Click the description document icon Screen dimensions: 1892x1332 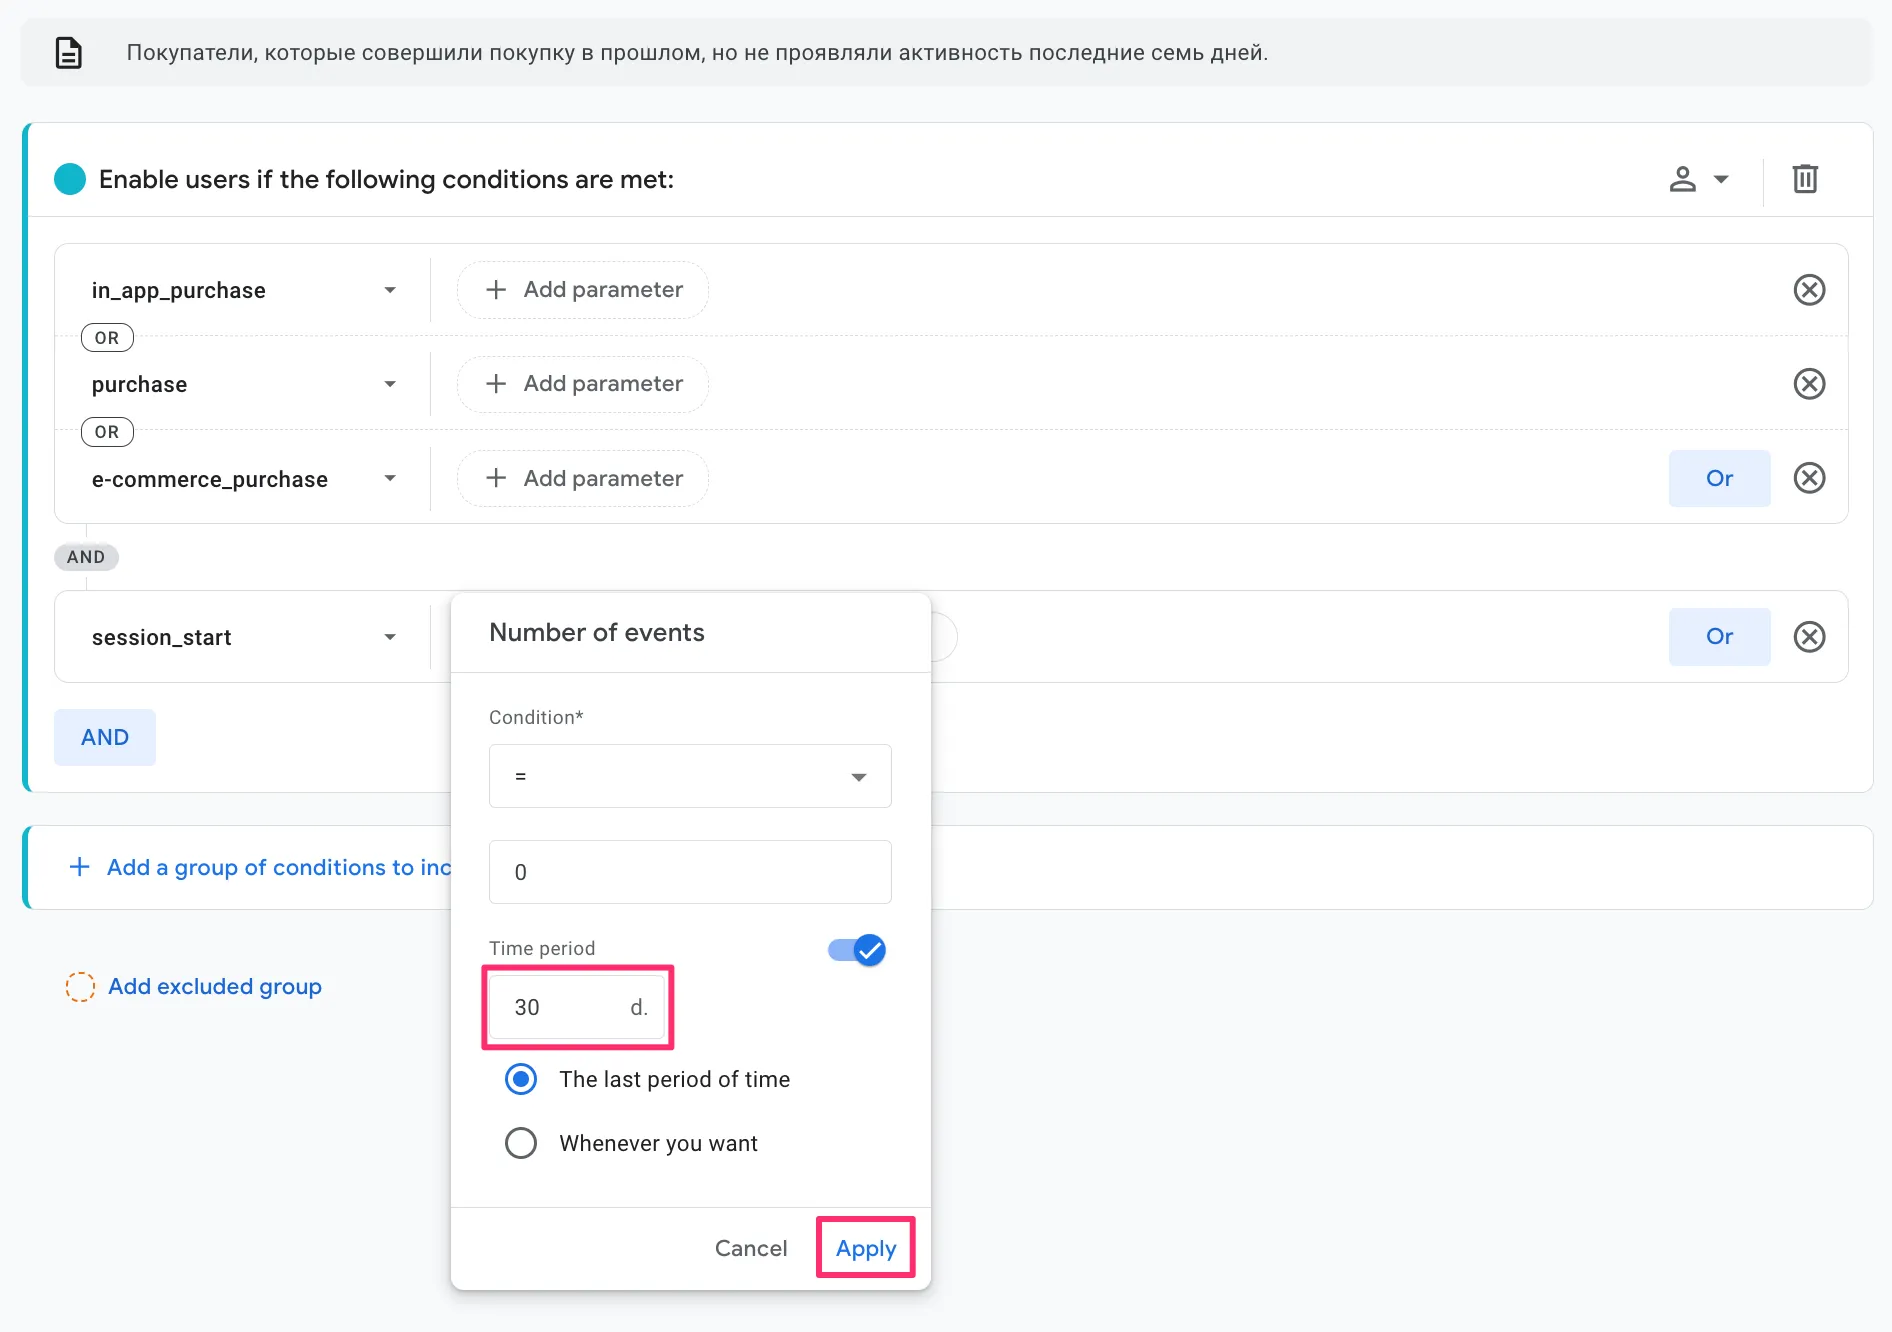68,53
